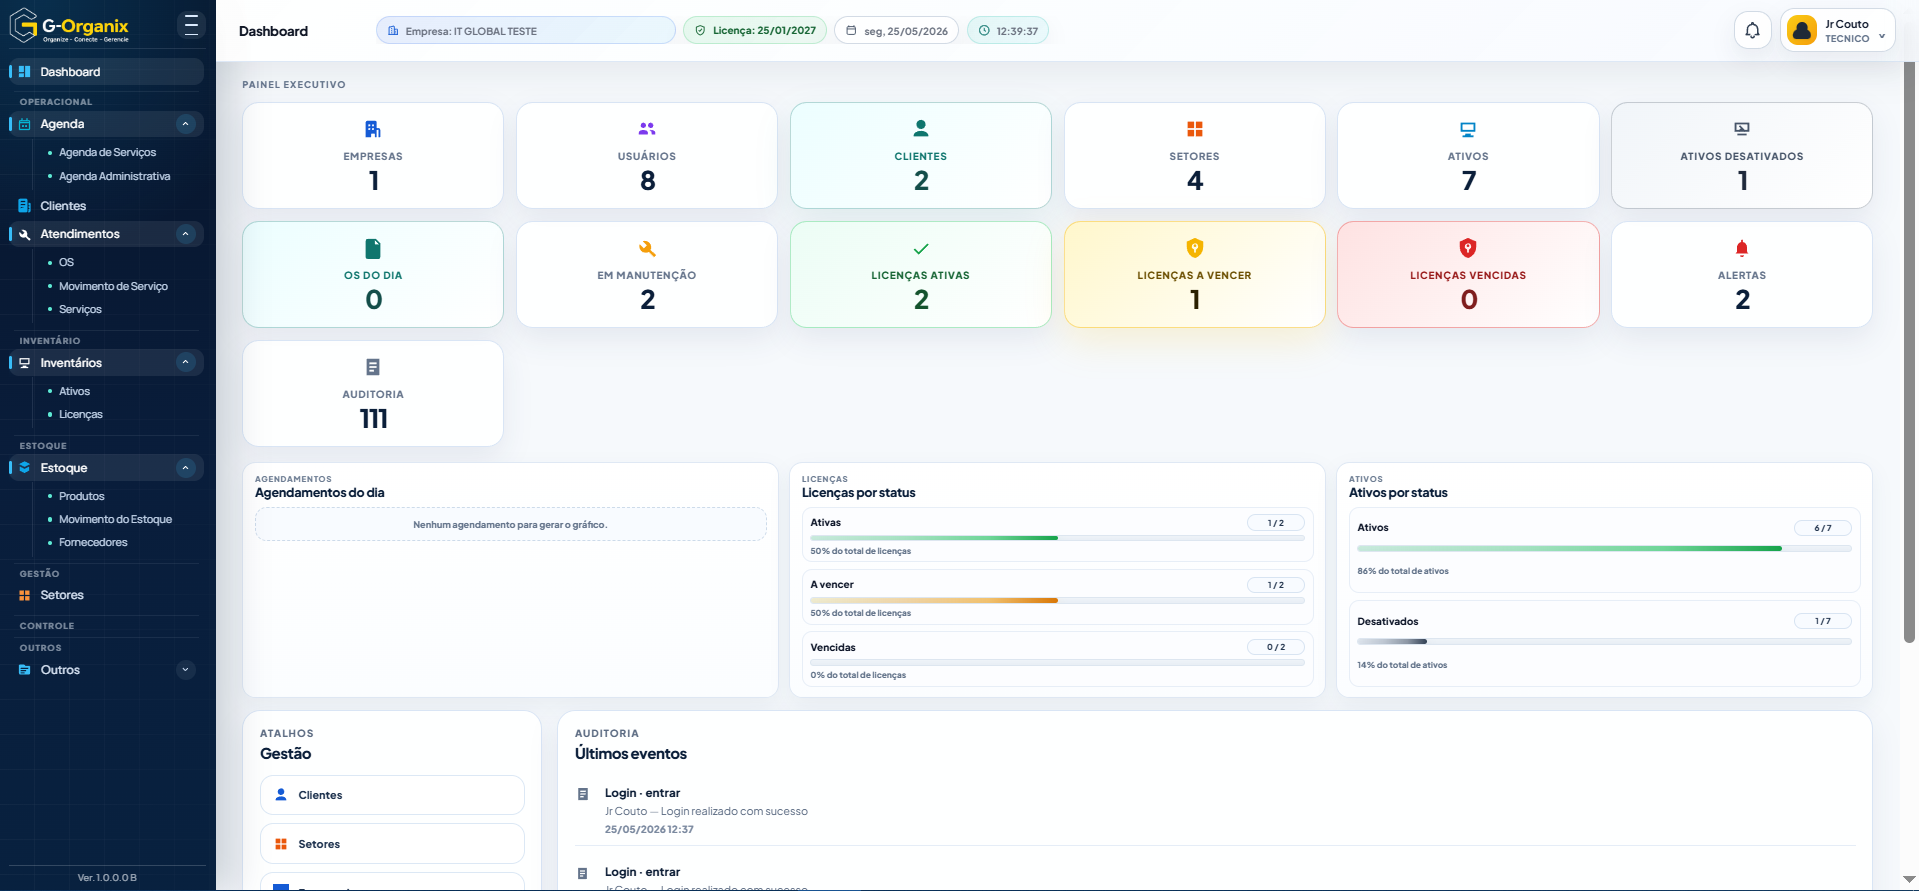Click the Usuários people icon
This screenshot has height=891, width=1919.
(x=647, y=129)
